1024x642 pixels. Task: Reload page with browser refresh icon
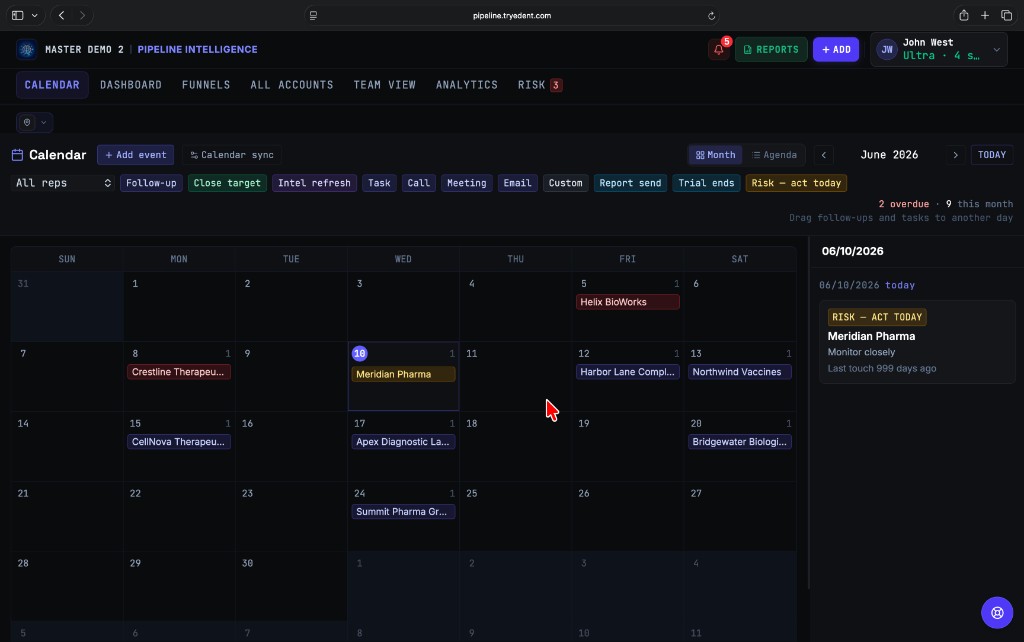pos(711,16)
